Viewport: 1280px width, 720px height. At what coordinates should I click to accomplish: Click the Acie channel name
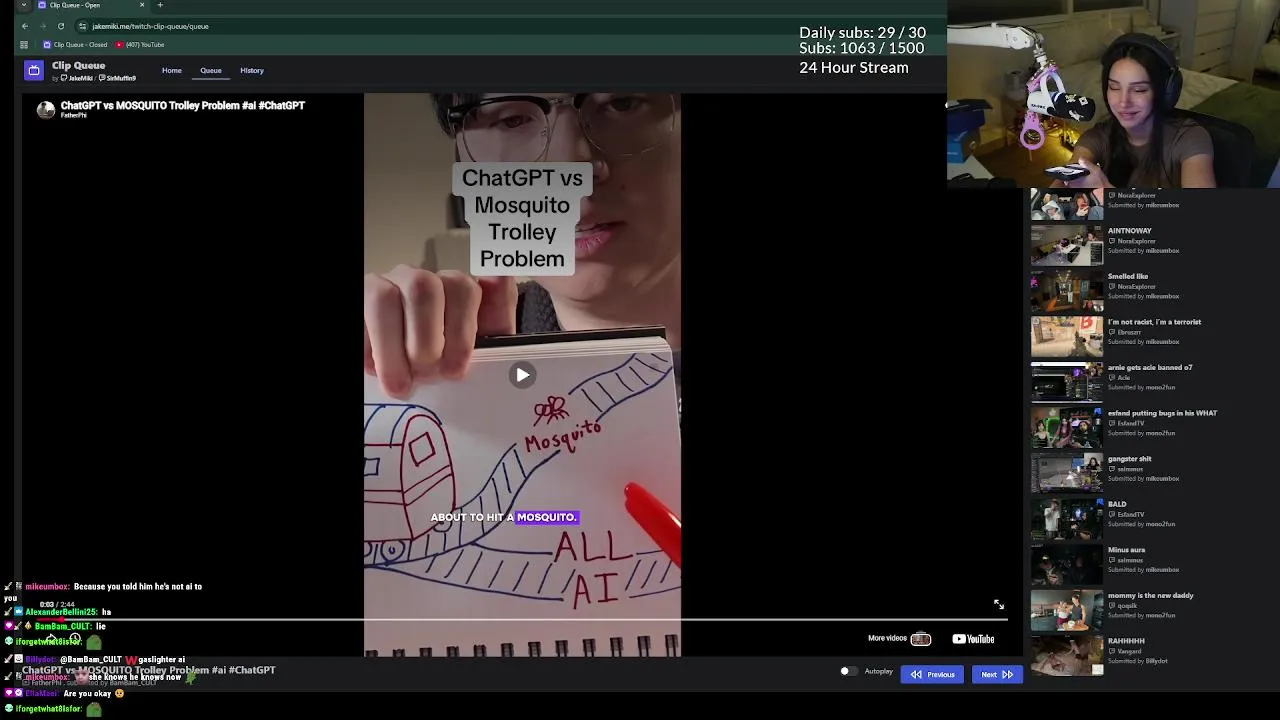point(1123,377)
